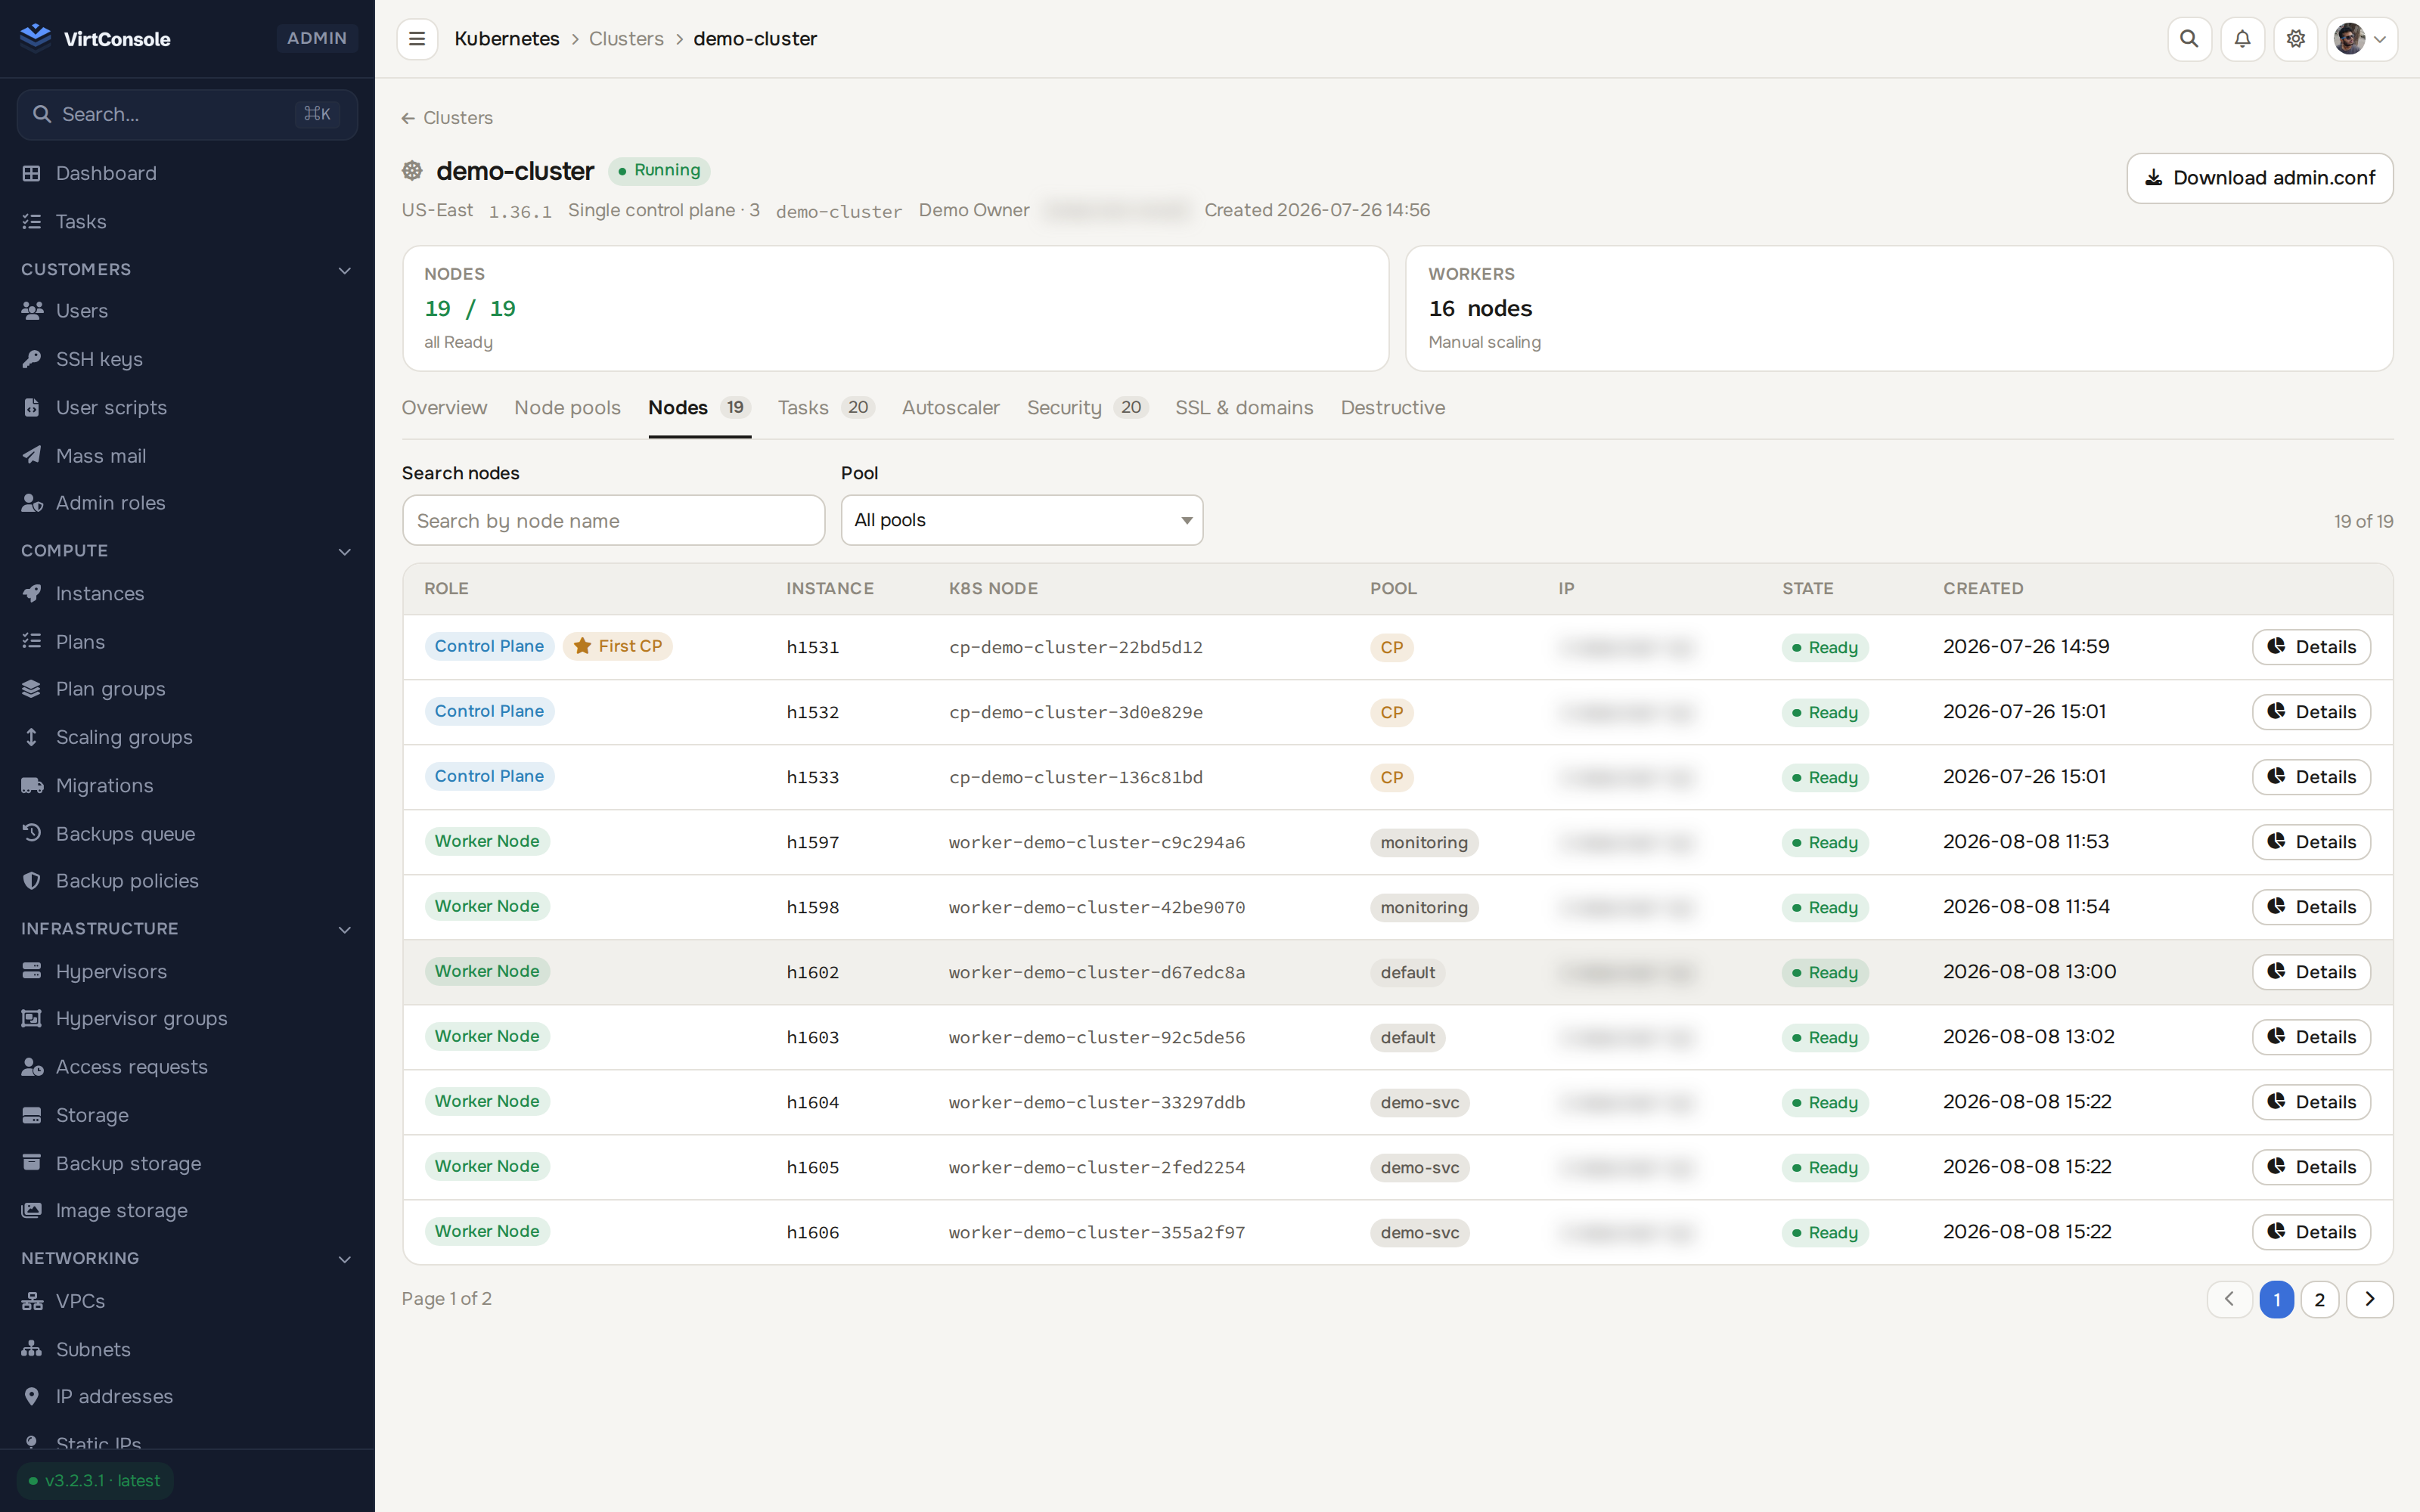Image resolution: width=2420 pixels, height=1512 pixels.
Task: Open IP addresses page
Action: click(187, 1396)
